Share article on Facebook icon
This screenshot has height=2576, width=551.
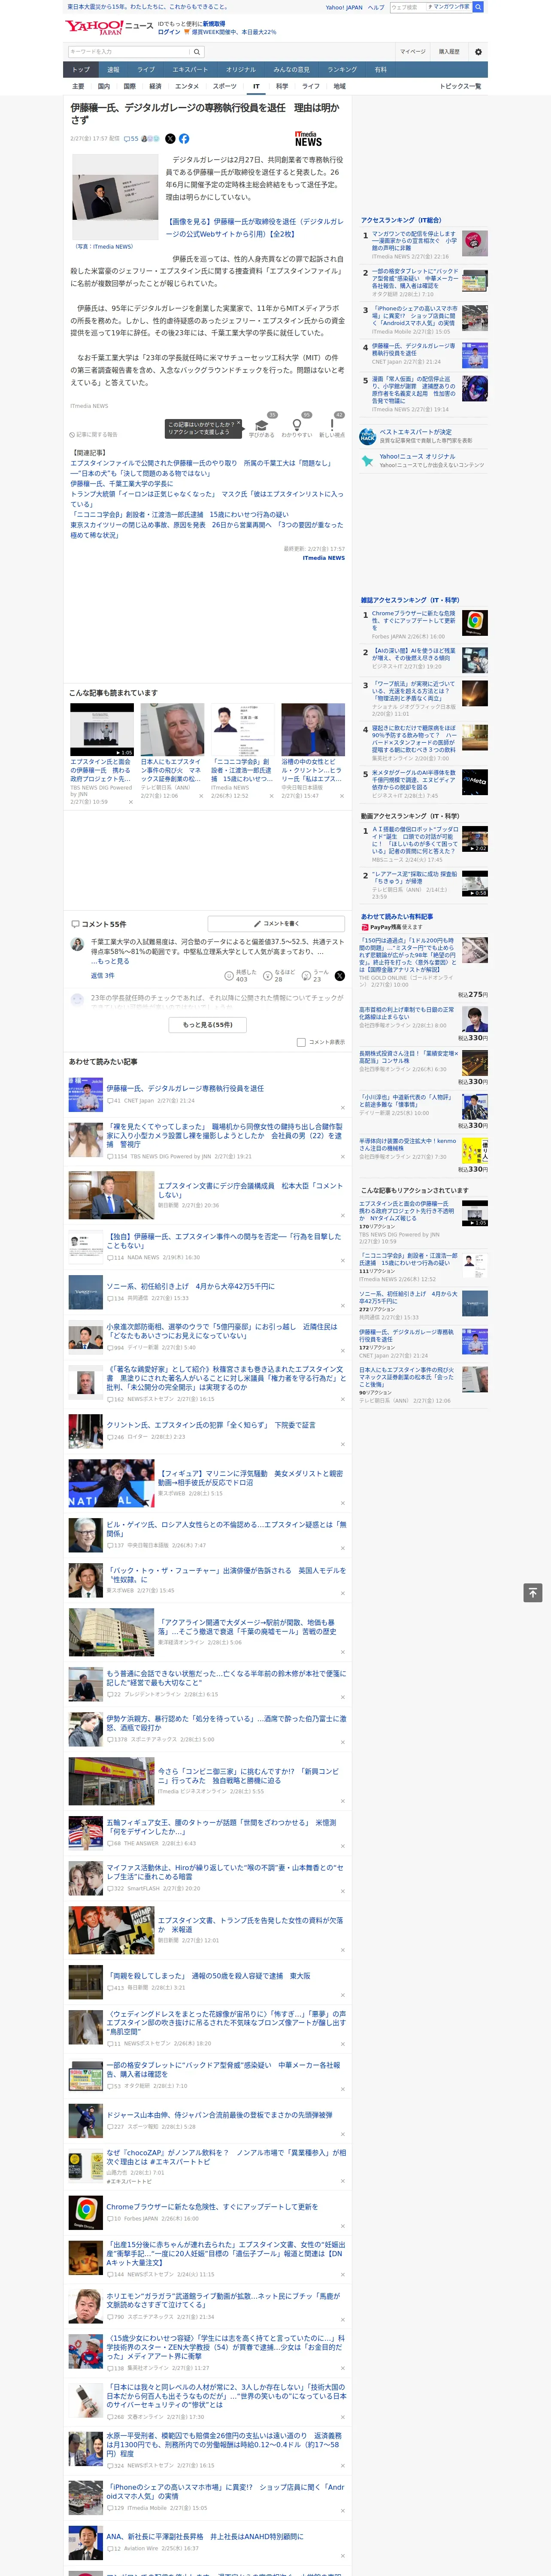click(x=184, y=139)
